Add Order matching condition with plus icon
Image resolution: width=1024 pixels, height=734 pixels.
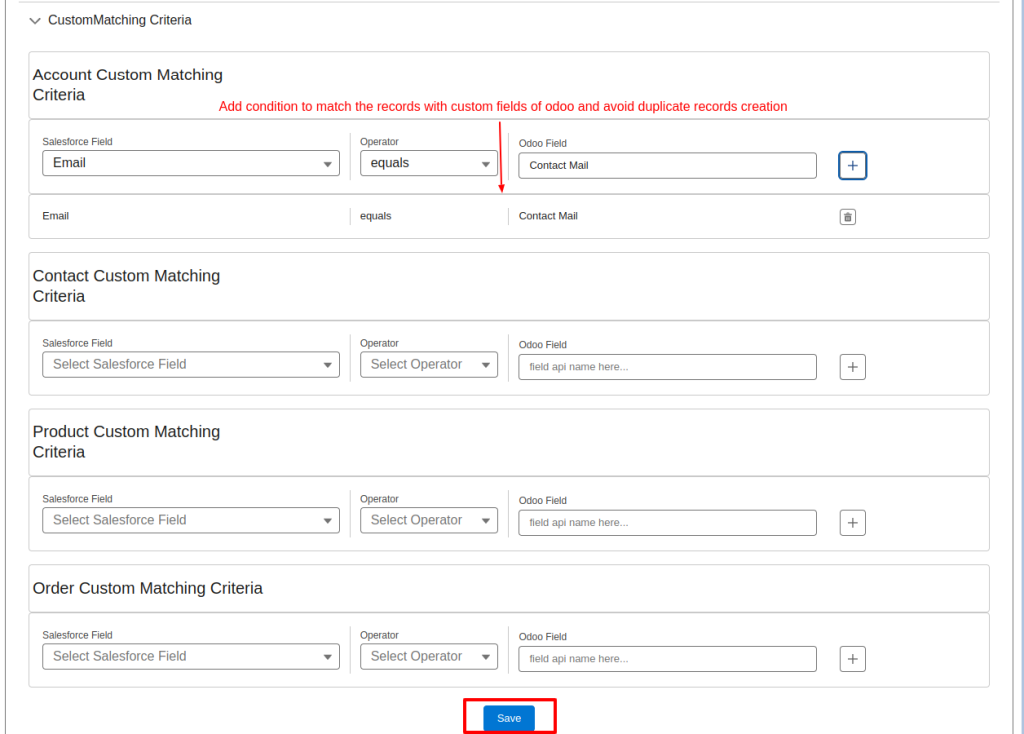(852, 659)
